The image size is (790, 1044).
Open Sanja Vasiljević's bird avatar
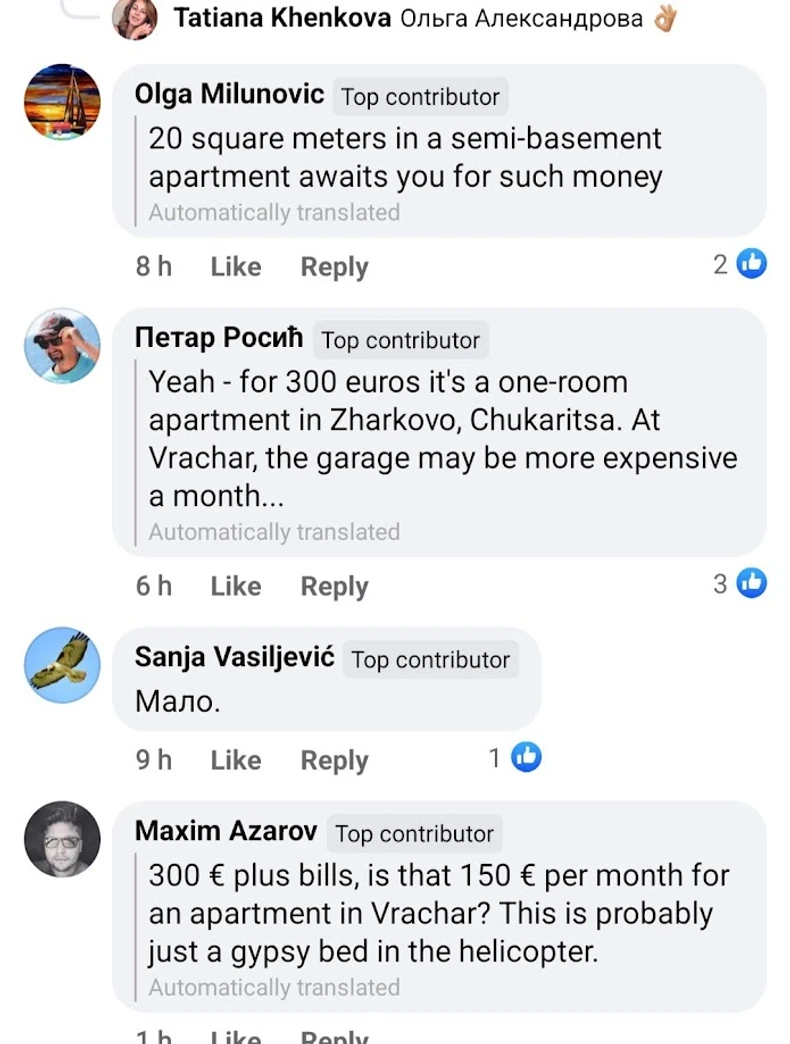pyautogui.click(x=62, y=664)
